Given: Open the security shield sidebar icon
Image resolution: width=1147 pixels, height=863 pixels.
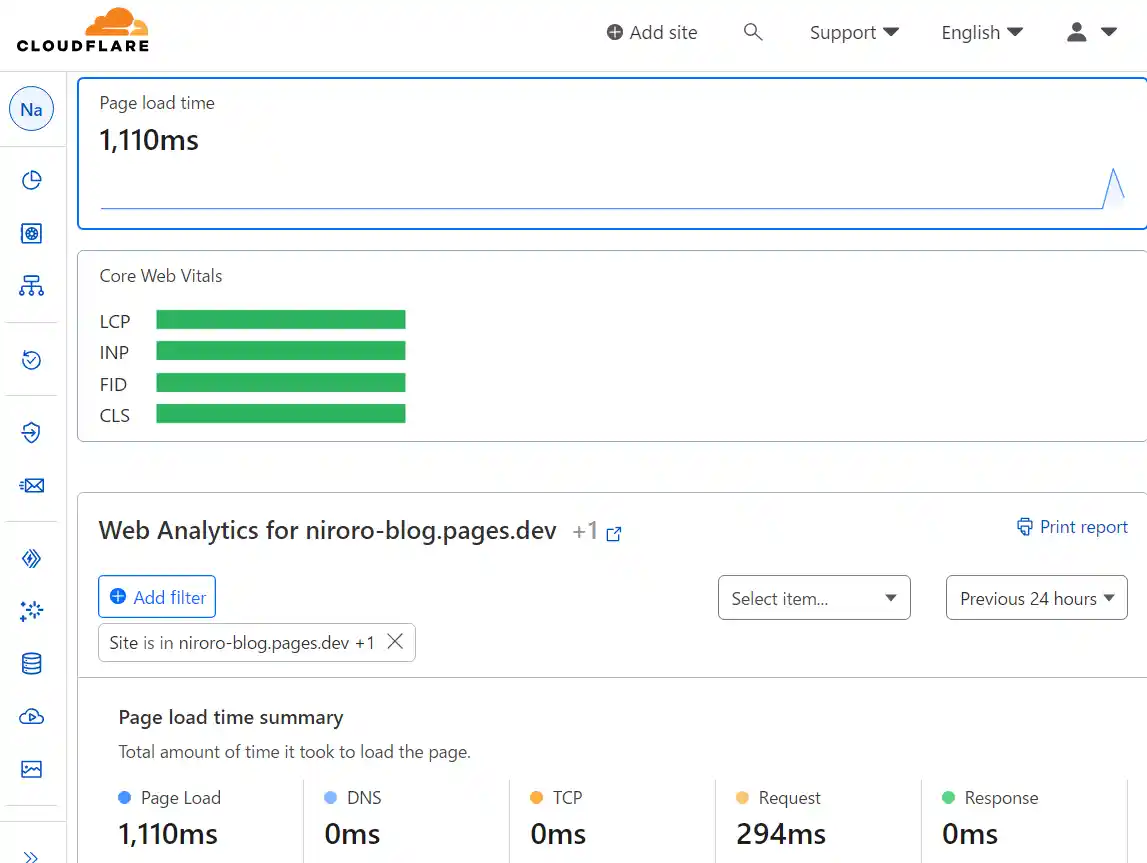Looking at the screenshot, I should [31, 433].
